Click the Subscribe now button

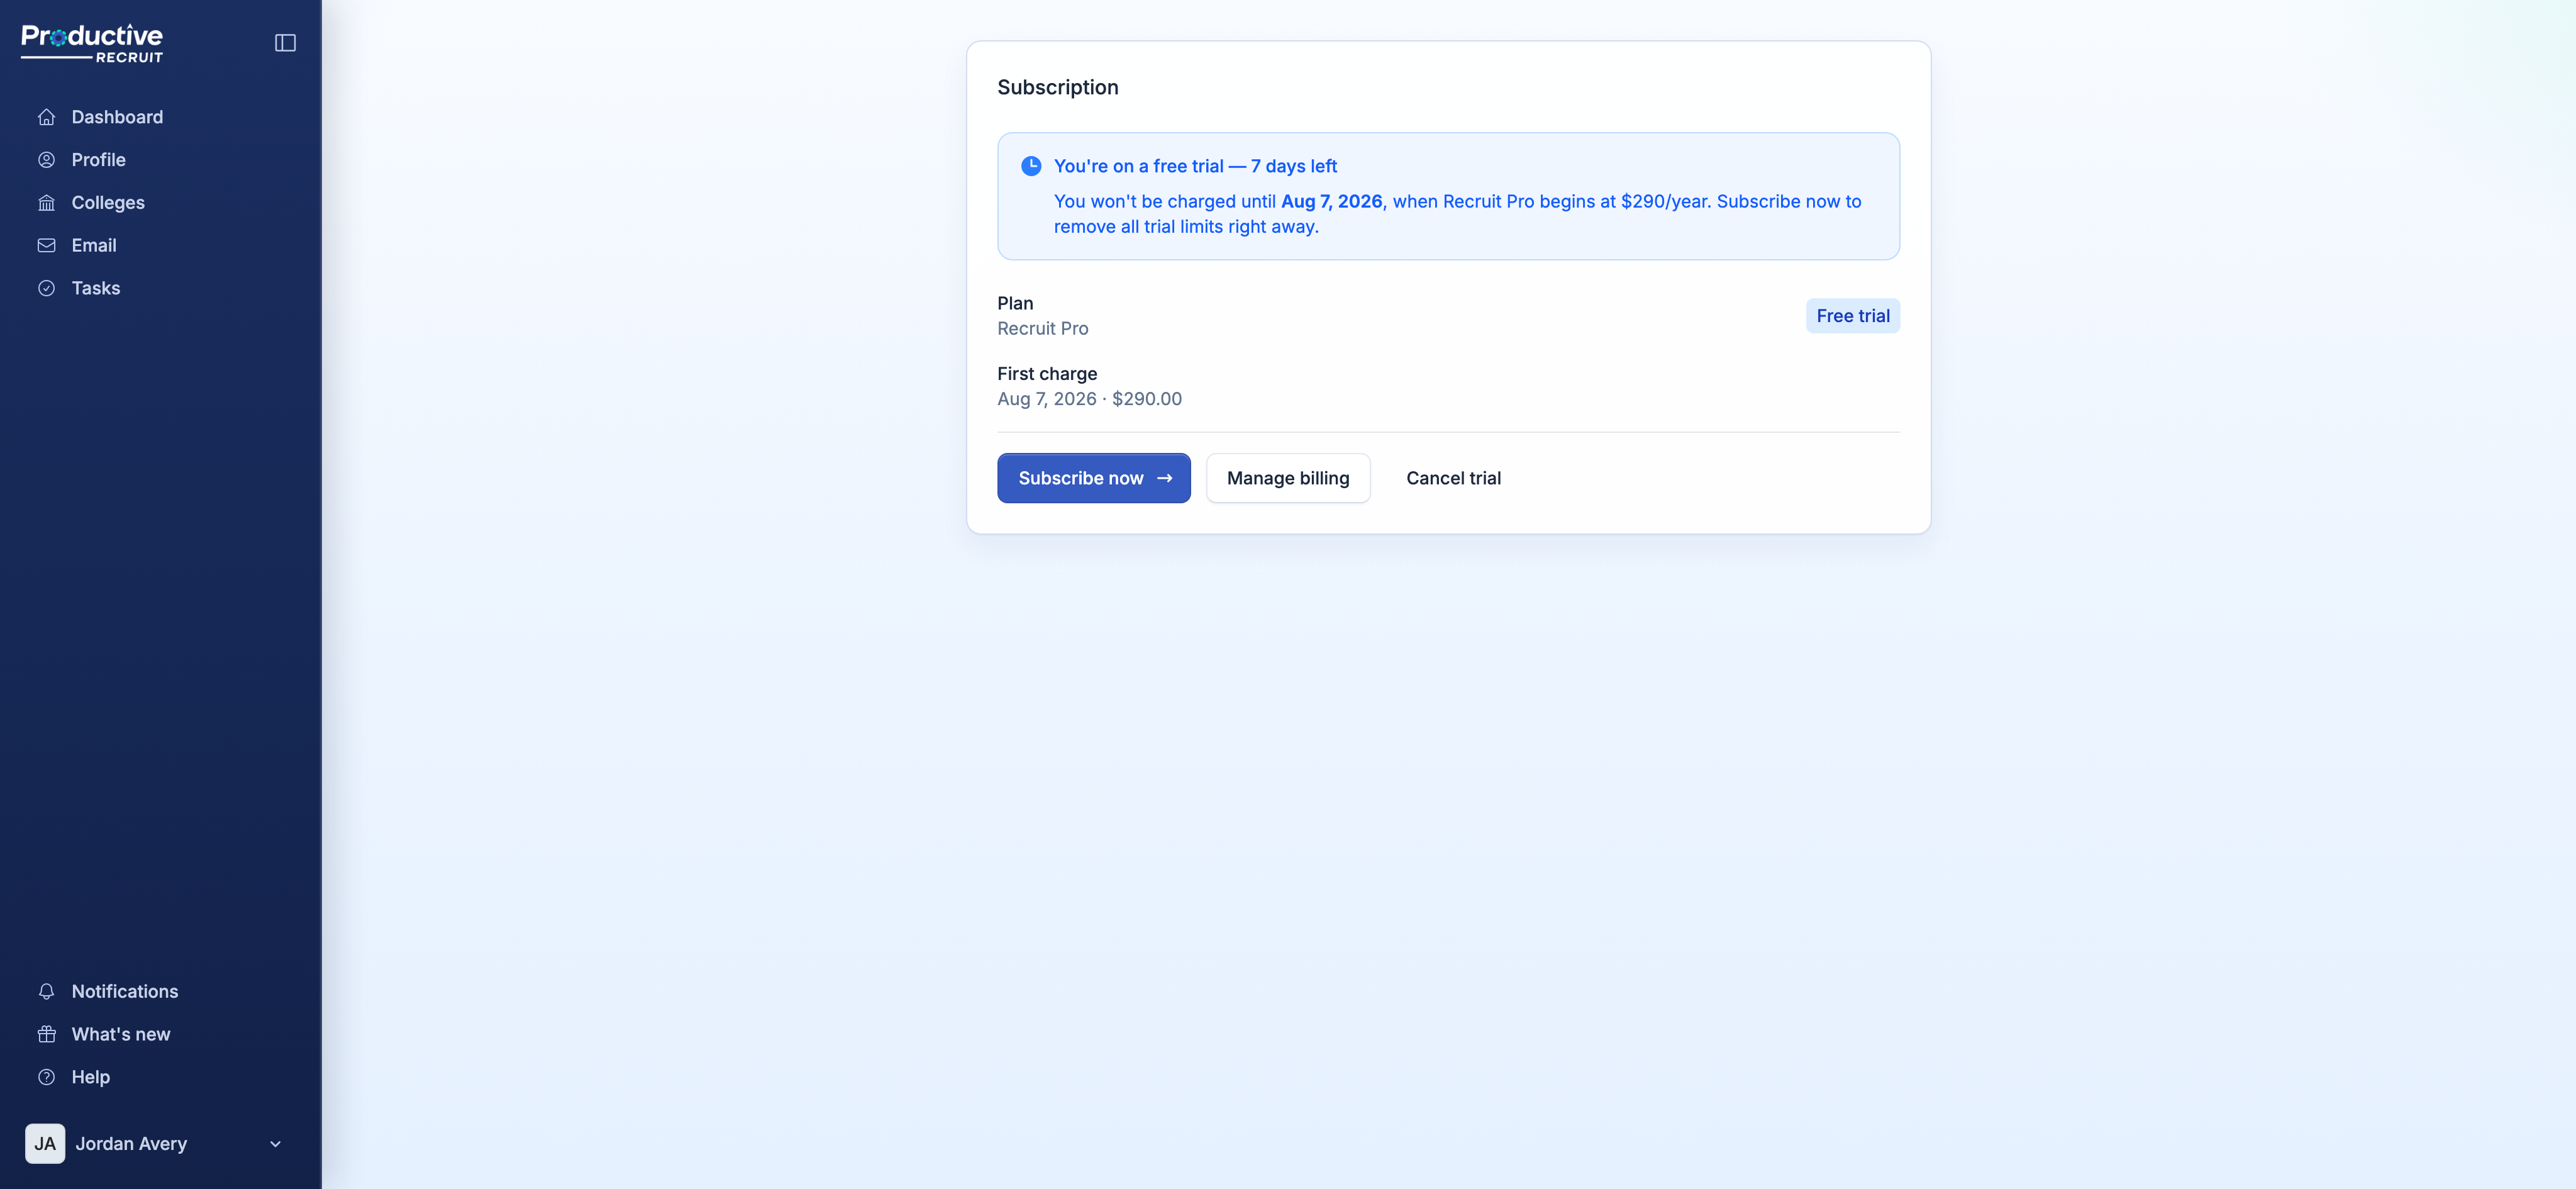pyautogui.click(x=1093, y=478)
